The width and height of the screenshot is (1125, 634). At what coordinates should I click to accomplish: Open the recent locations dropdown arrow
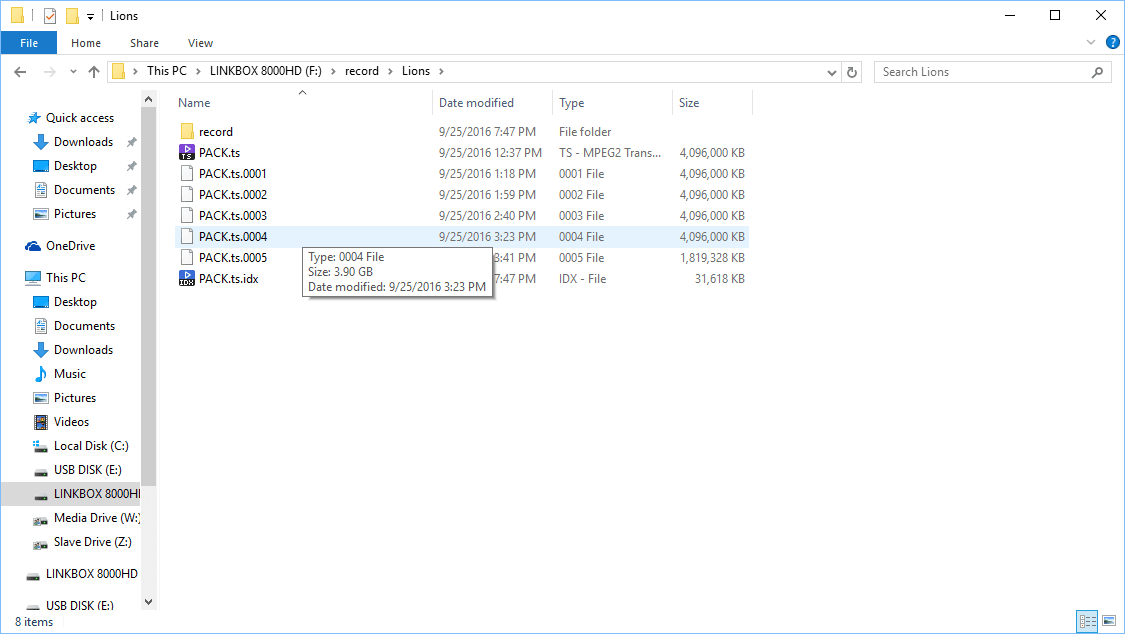73,72
